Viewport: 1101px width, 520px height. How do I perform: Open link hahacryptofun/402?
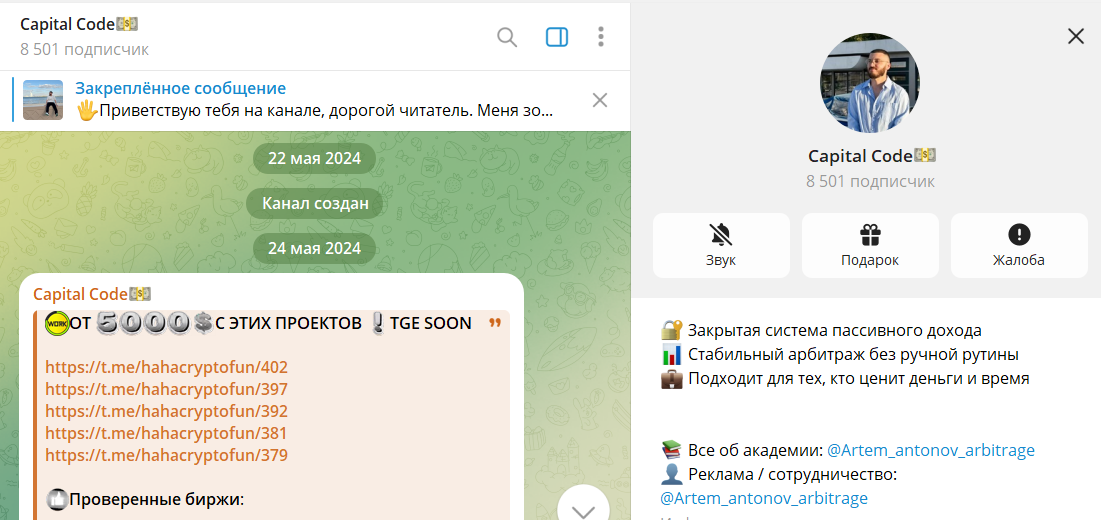(x=166, y=367)
